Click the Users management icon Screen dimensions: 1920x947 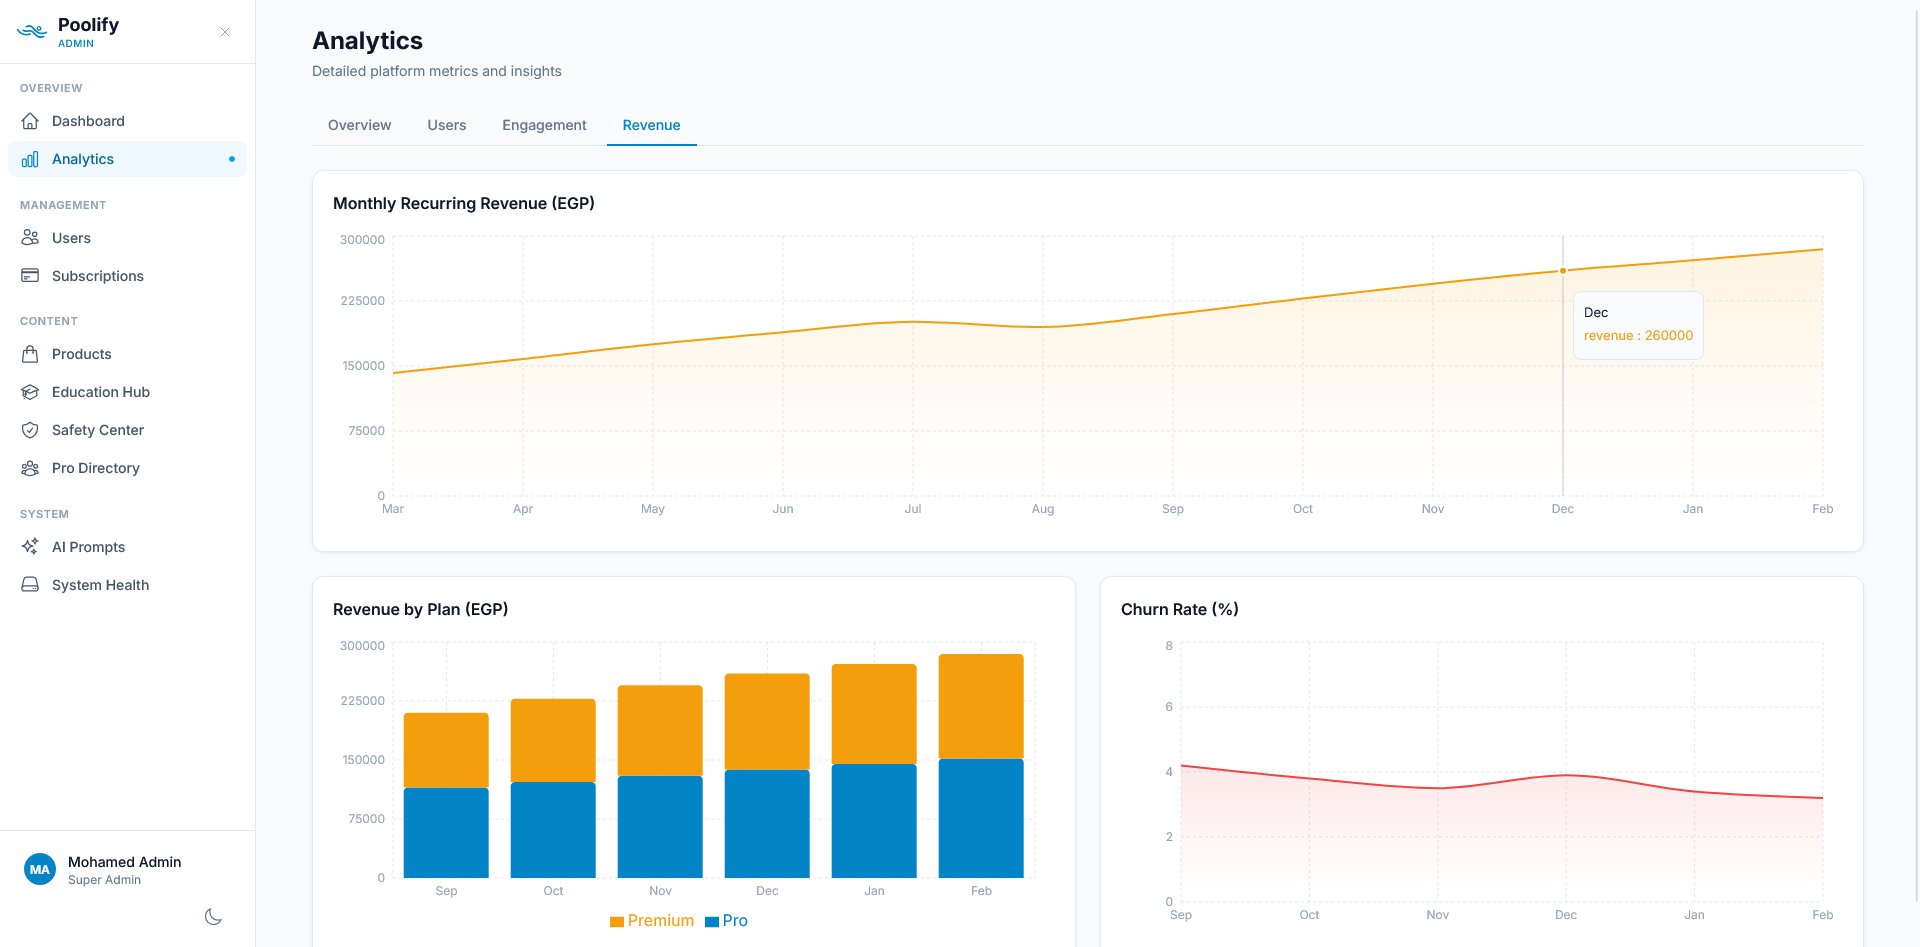coord(31,238)
